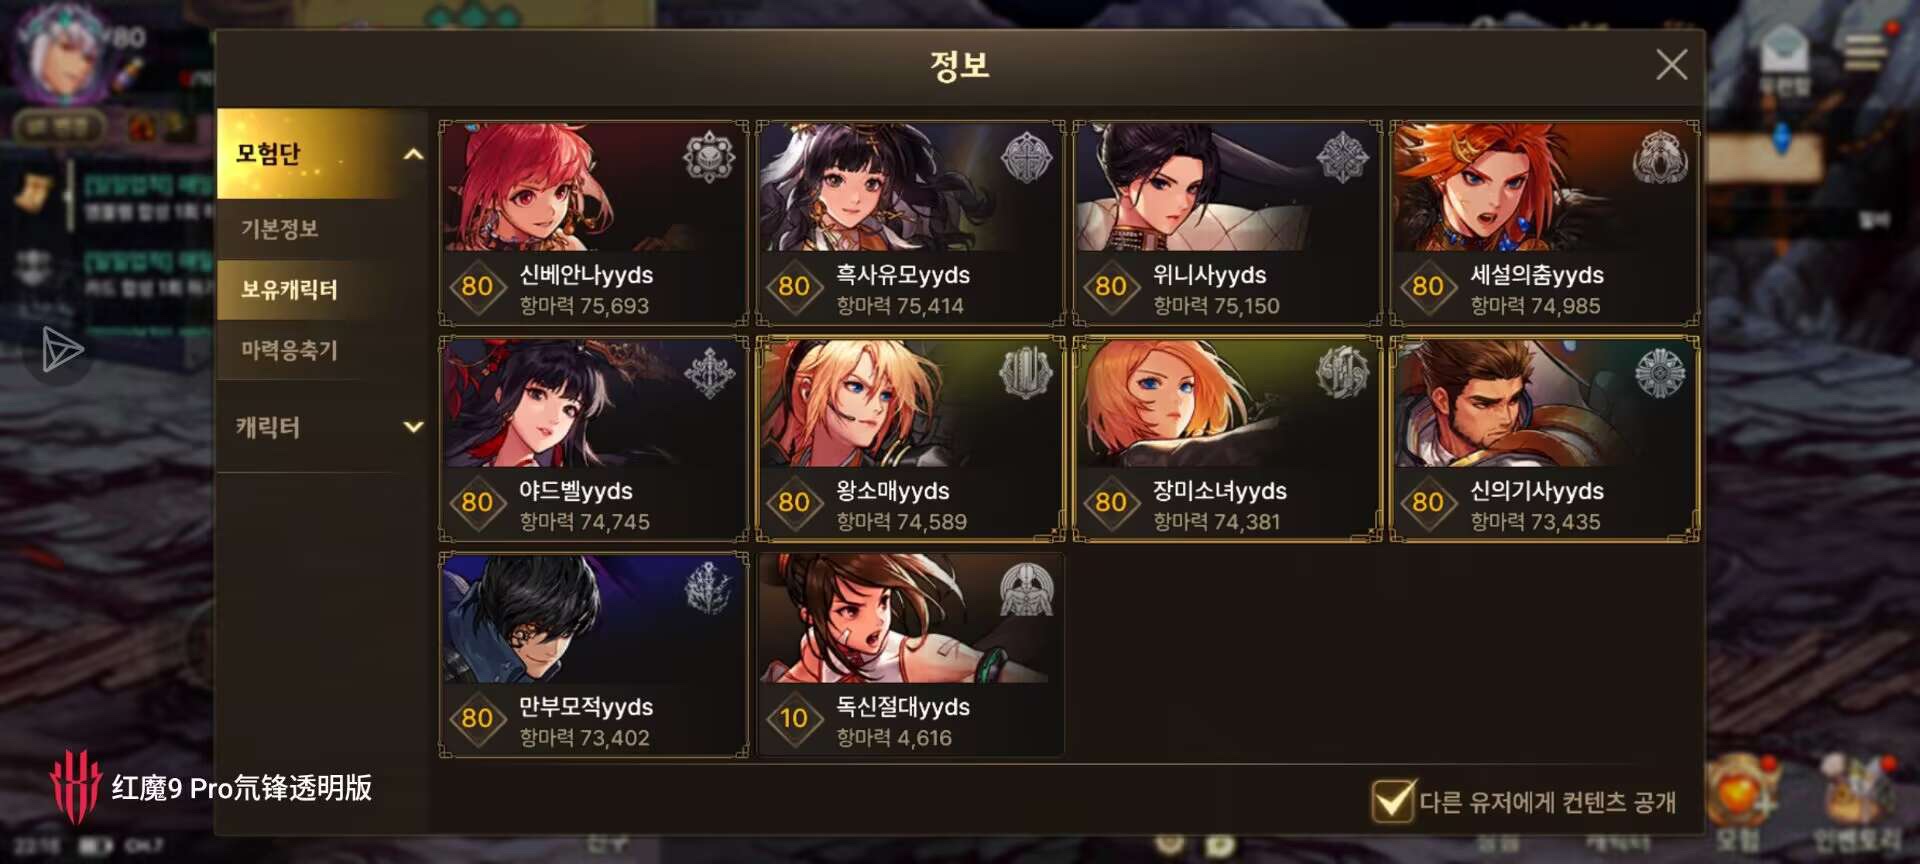Click class emblem on 세설의춤yyds card
Viewport: 1920px width, 864px height.
coord(1659,157)
